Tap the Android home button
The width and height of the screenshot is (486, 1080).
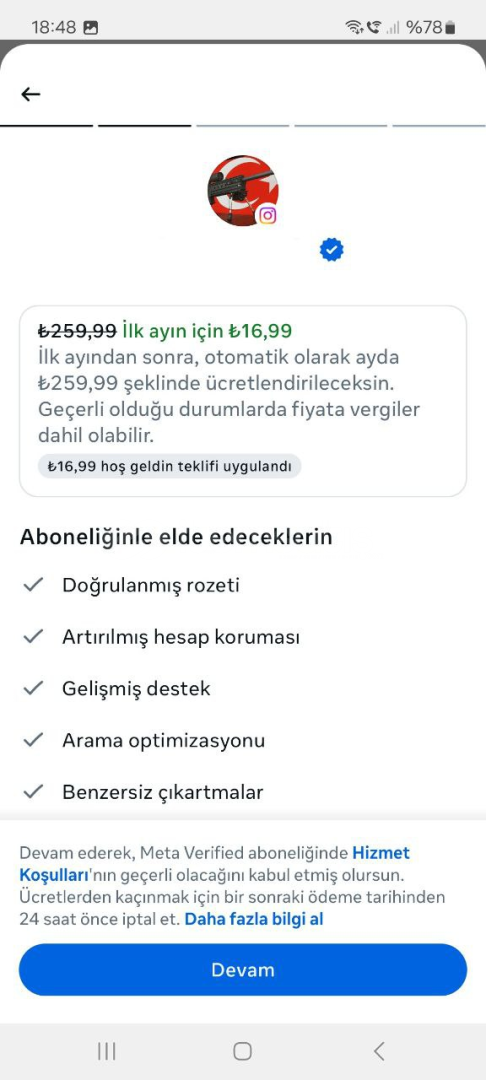(x=242, y=1051)
